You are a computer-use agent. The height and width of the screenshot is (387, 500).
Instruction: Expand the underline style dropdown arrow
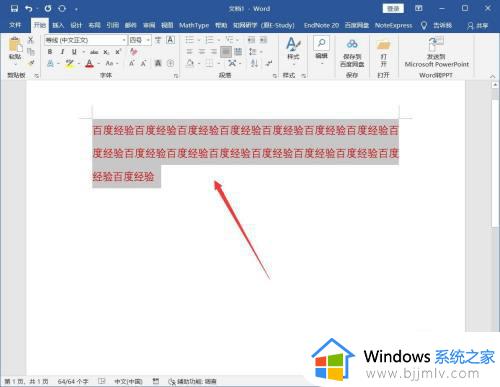pos(84,52)
